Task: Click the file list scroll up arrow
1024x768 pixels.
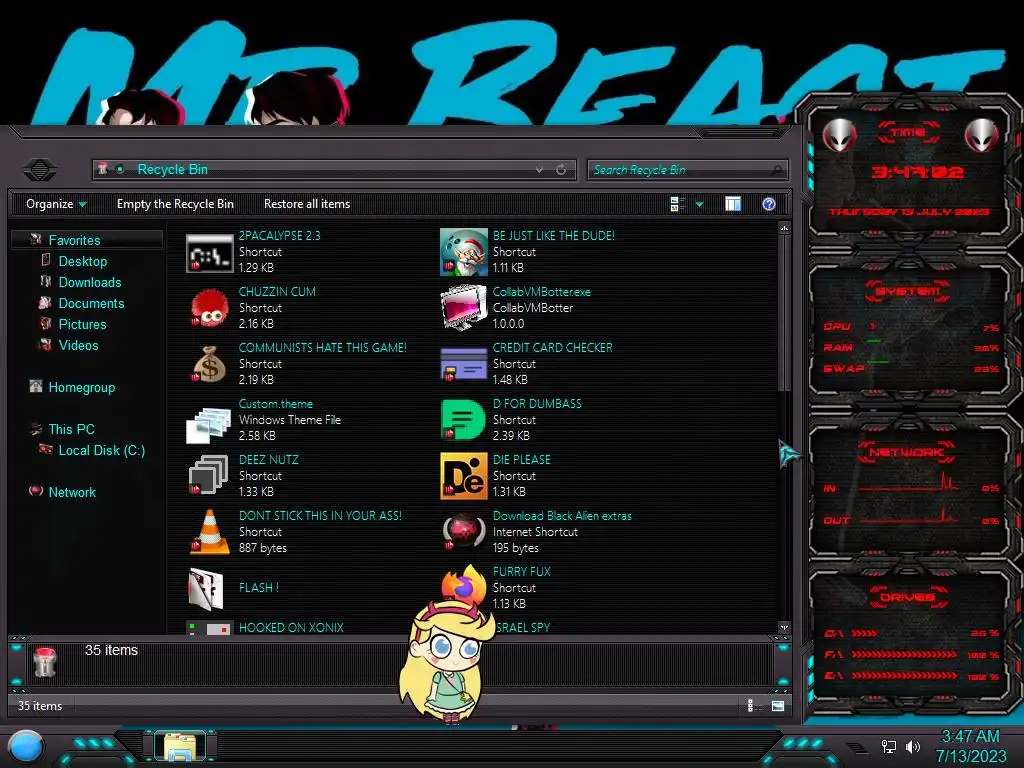Action: tap(784, 228)
